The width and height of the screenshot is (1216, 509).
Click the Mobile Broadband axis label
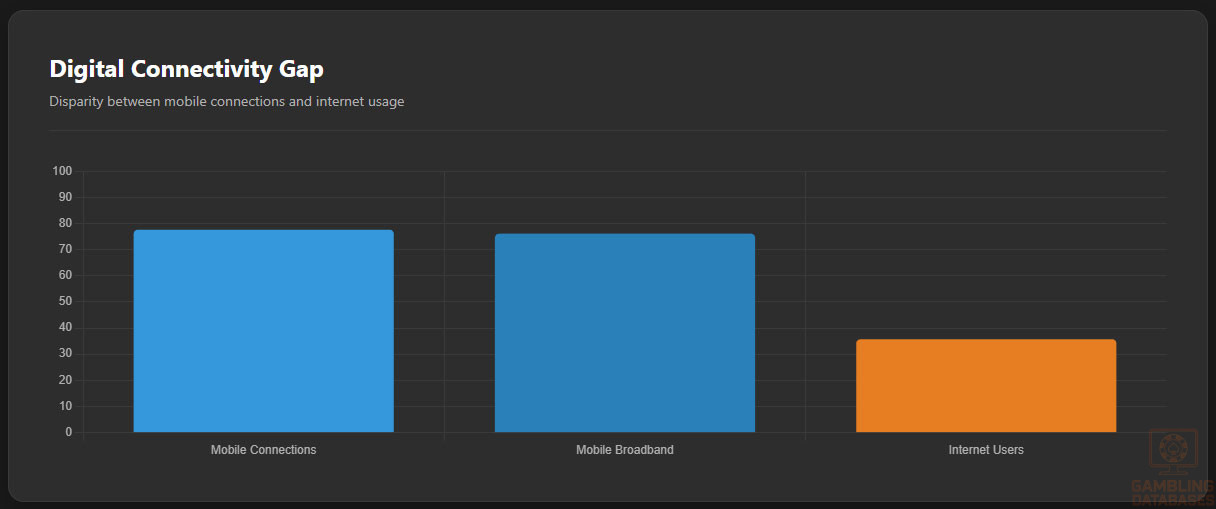click(624, 450)
